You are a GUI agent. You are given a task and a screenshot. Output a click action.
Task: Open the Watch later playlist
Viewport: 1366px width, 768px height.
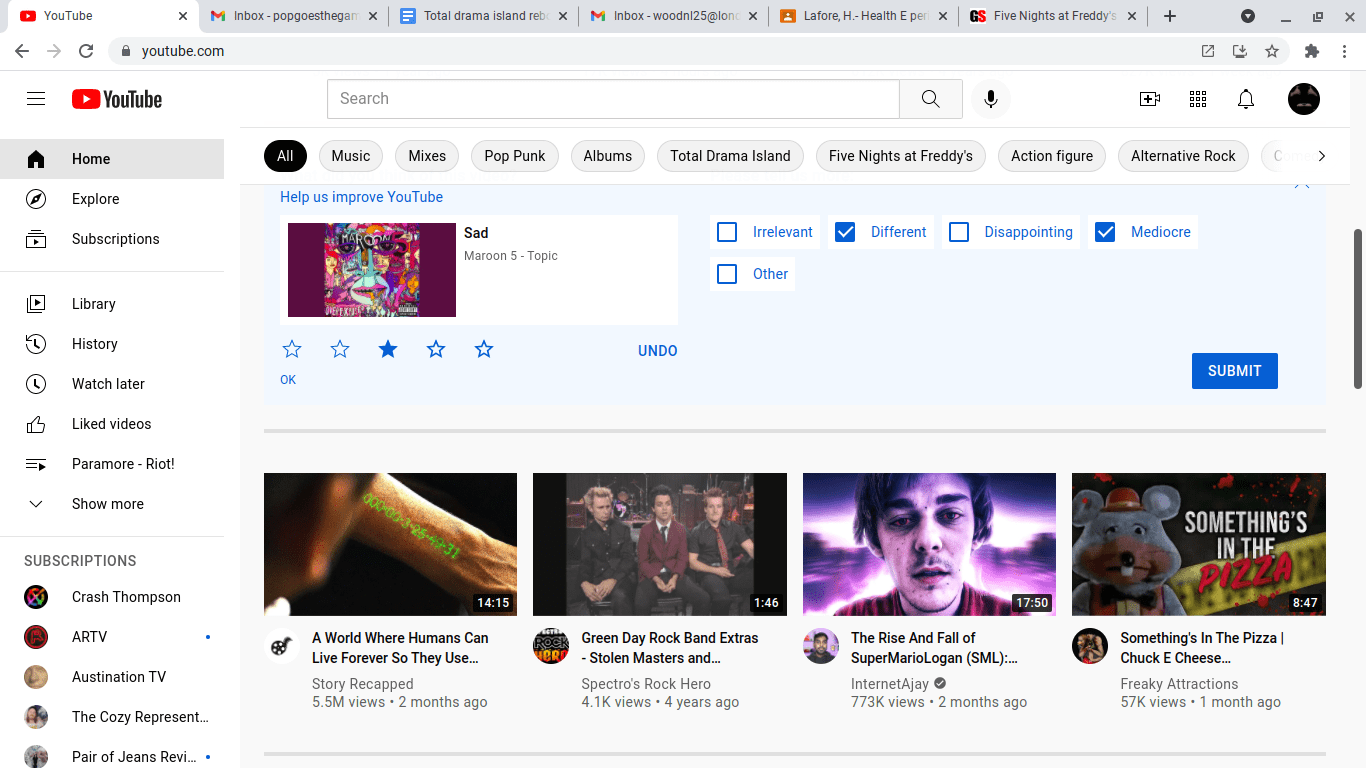[x=112, y=384]
